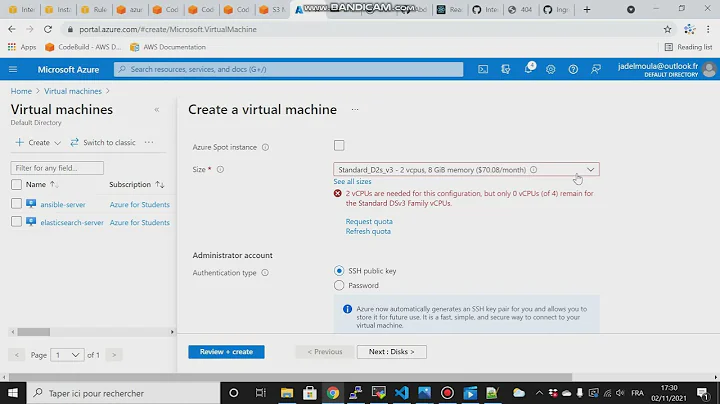Open Virtual machines breadcrumb link
The width and height of the screenshot is (720, 404).
[x=73, y=91]
